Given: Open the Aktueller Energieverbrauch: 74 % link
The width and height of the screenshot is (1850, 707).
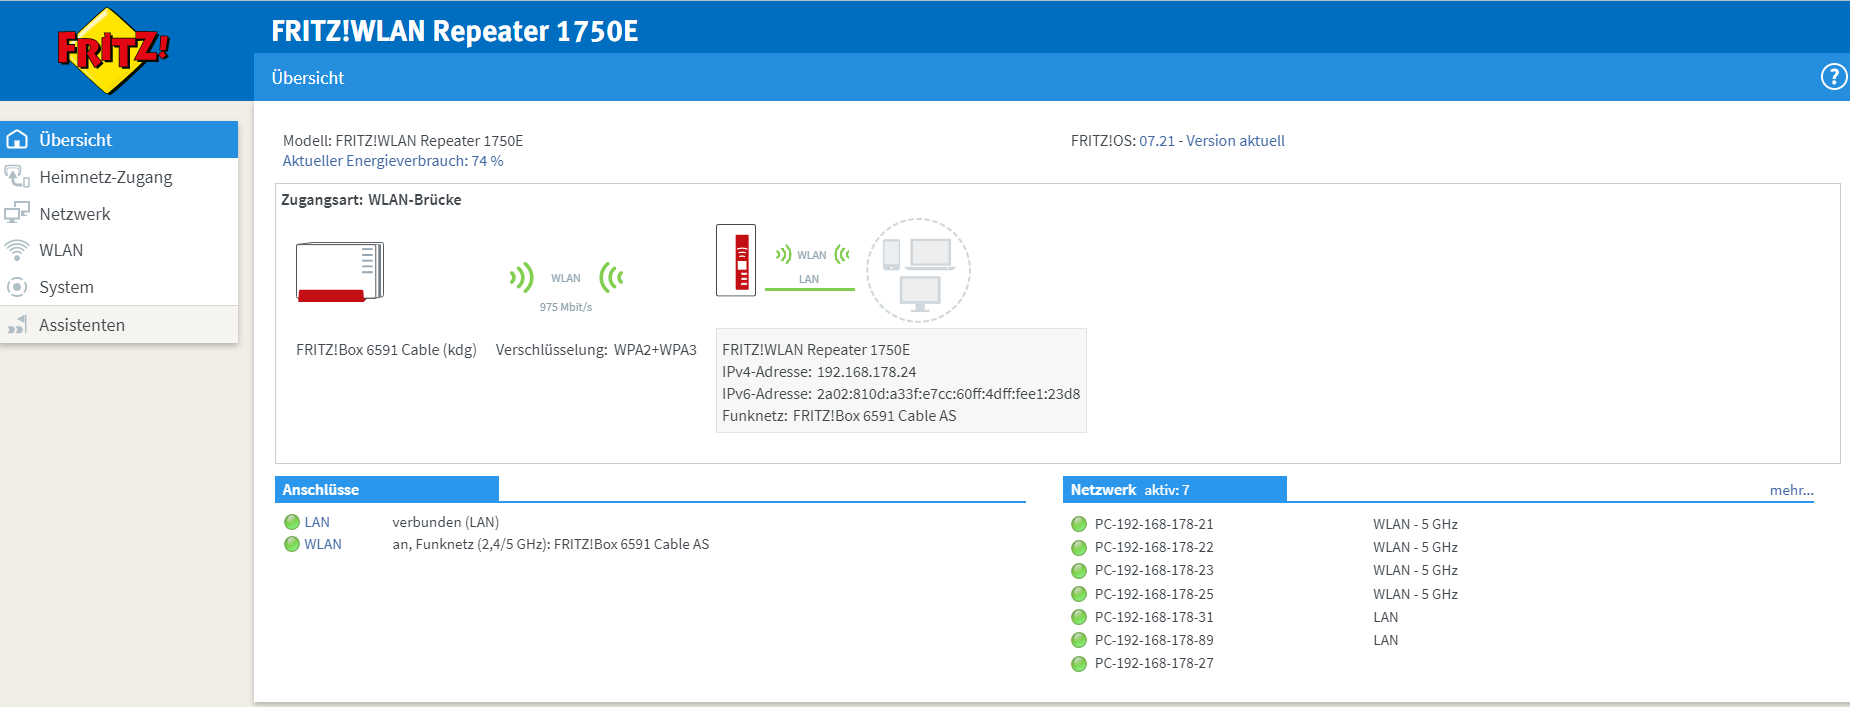Looking at the screenshot, I should coord(393,161).
